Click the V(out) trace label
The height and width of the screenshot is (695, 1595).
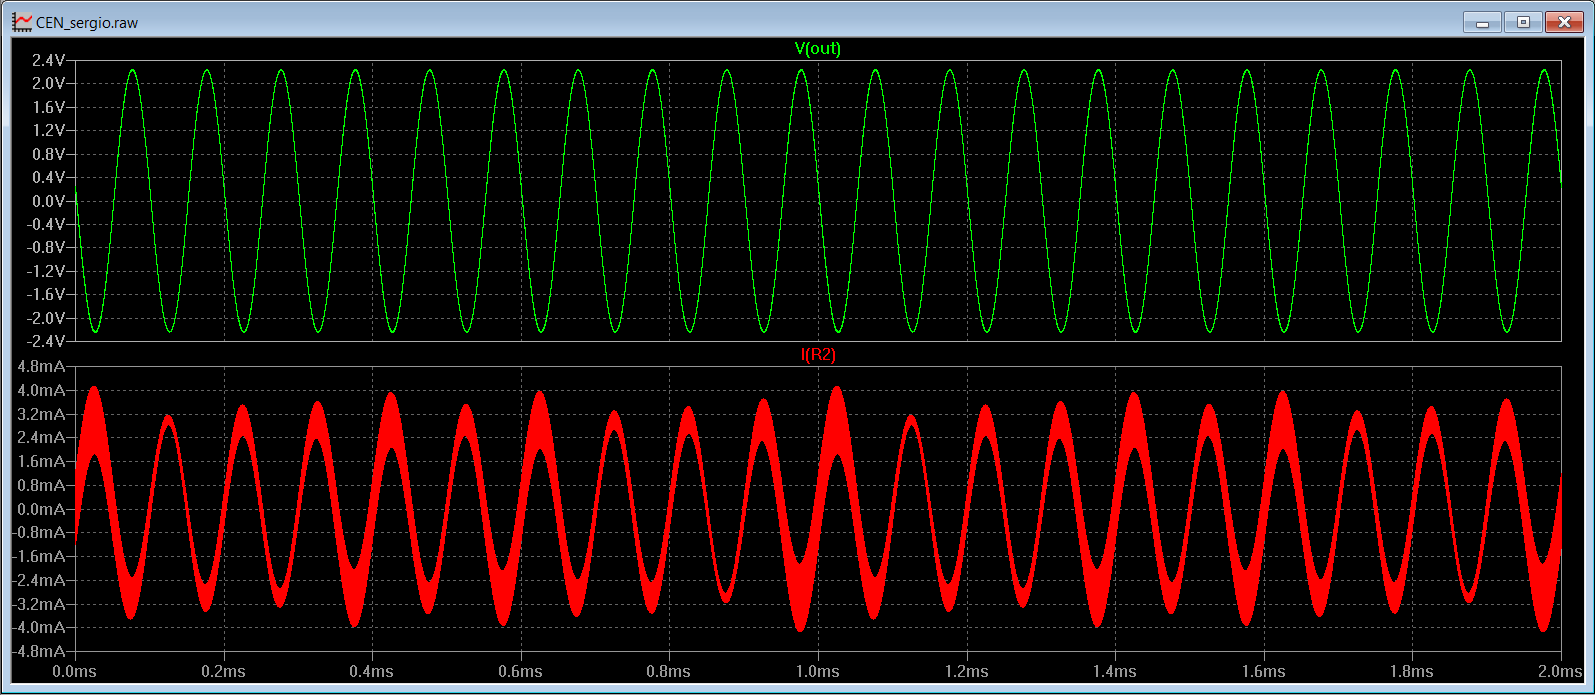817,49
